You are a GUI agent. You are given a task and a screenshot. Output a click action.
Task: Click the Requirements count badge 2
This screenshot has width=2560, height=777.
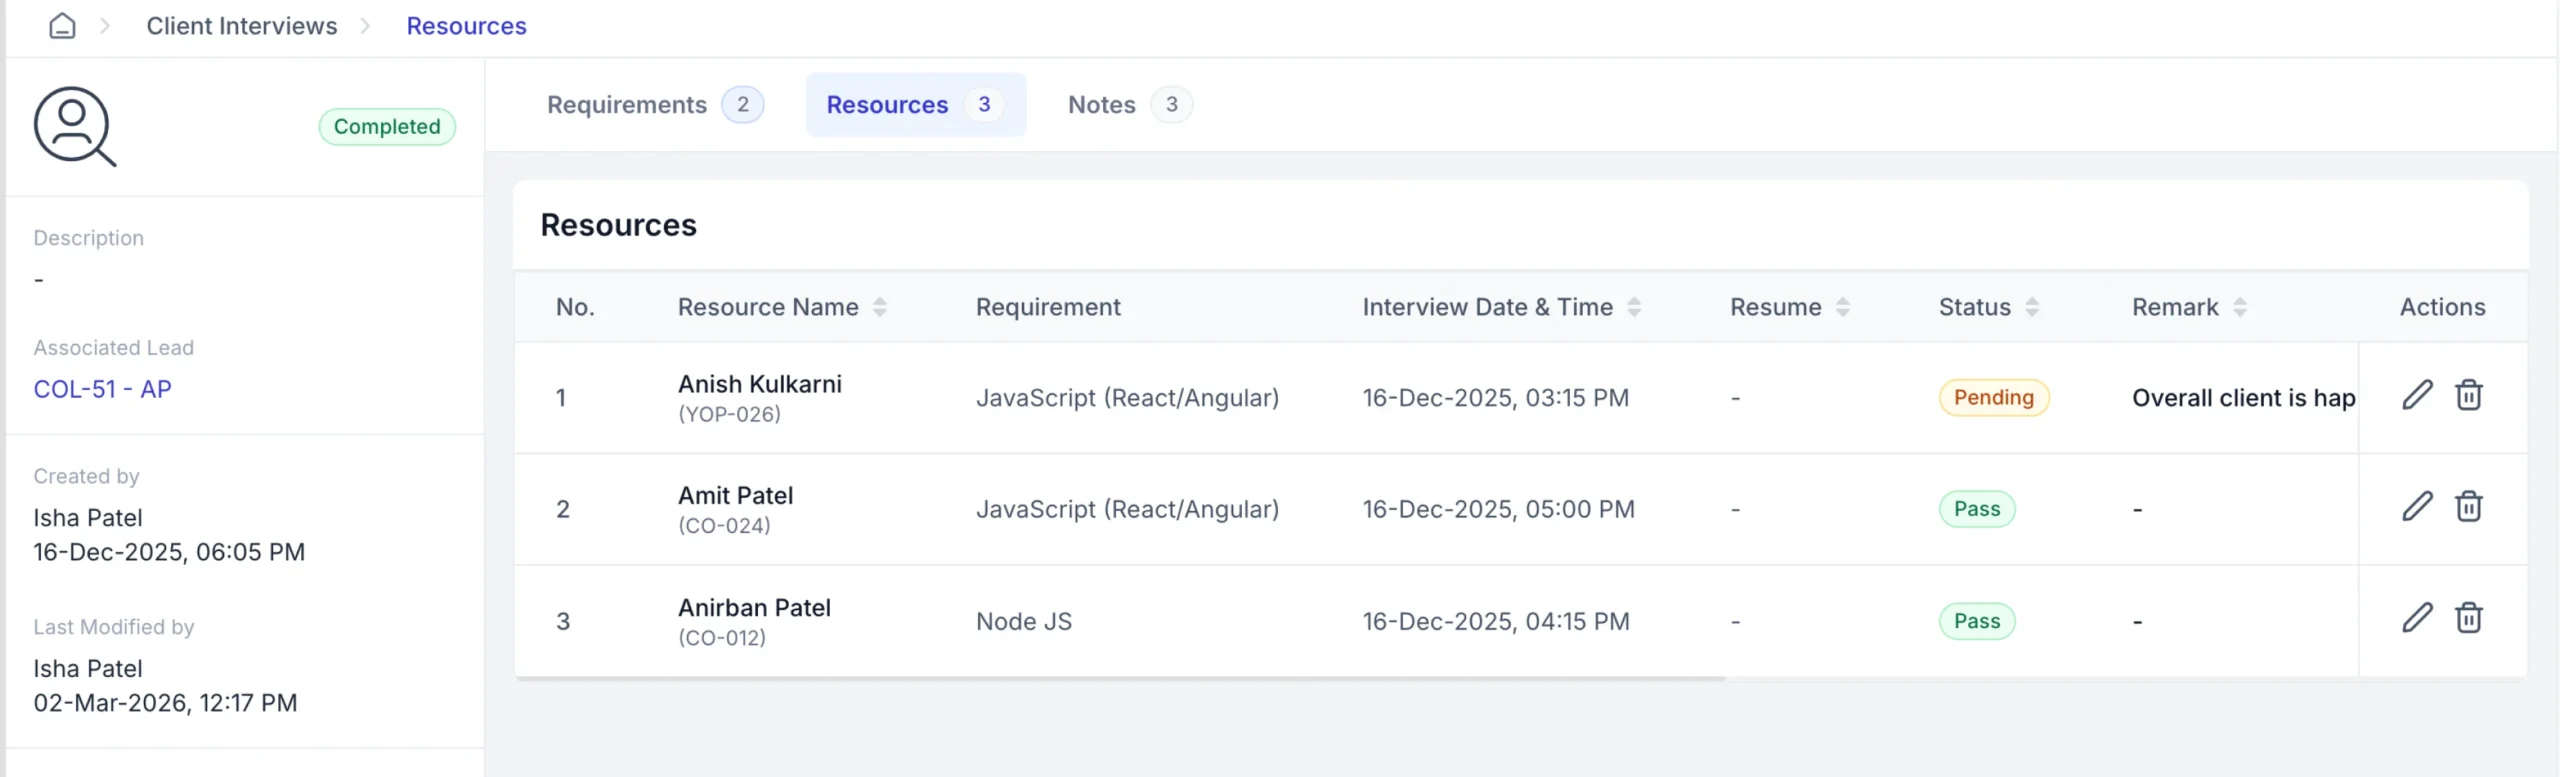[743, 105]
